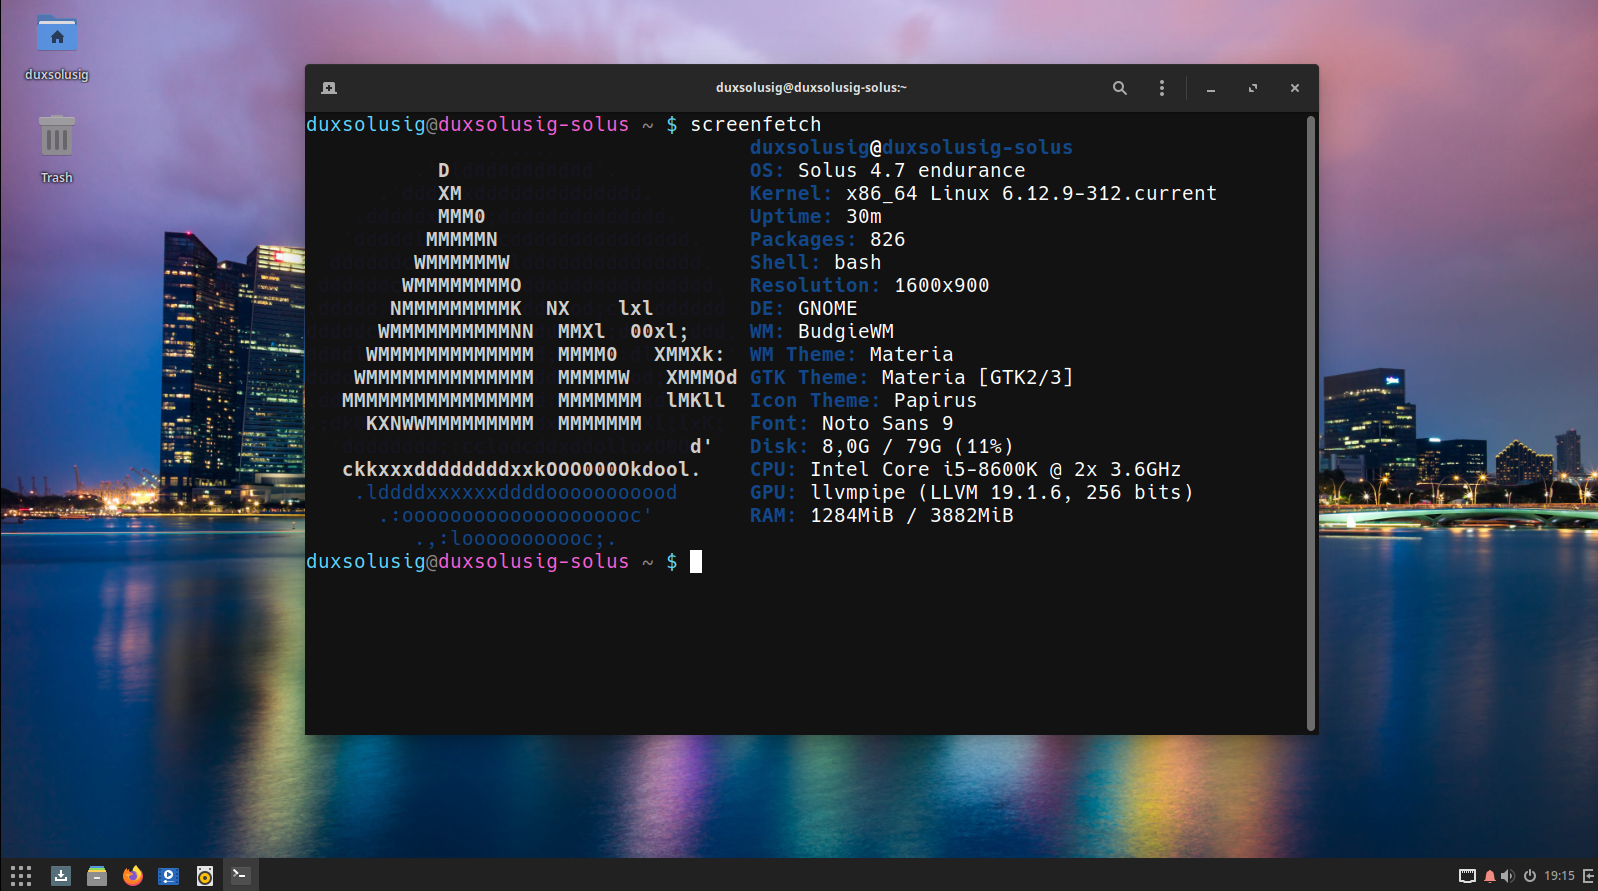This screenshot has width=1598, height=891.
Task: Click the 'RAM: 1284MiB / 3882MiB' line
Action: tap(882, 515)
